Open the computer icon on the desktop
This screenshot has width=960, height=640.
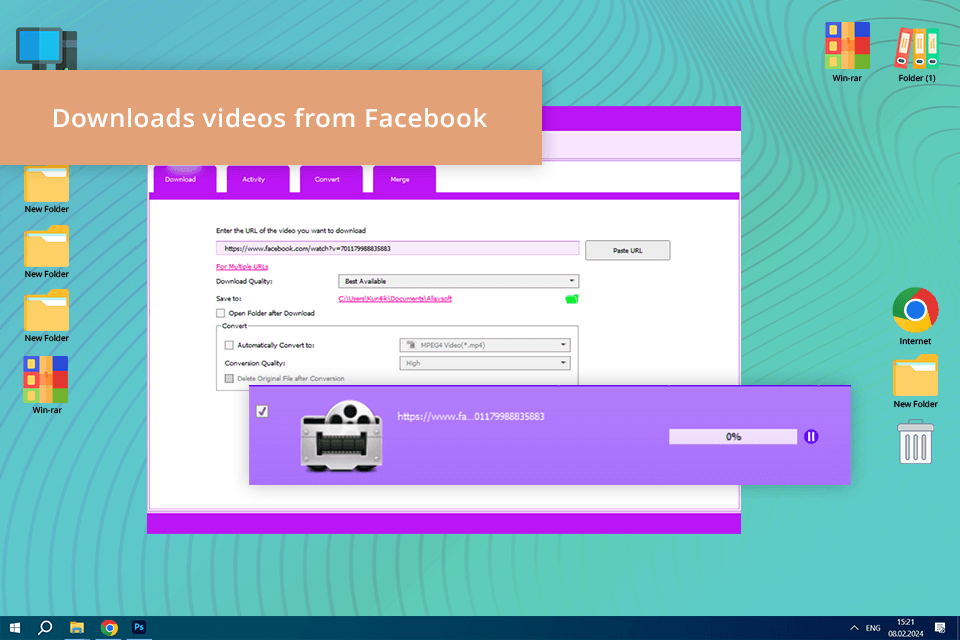47,48
